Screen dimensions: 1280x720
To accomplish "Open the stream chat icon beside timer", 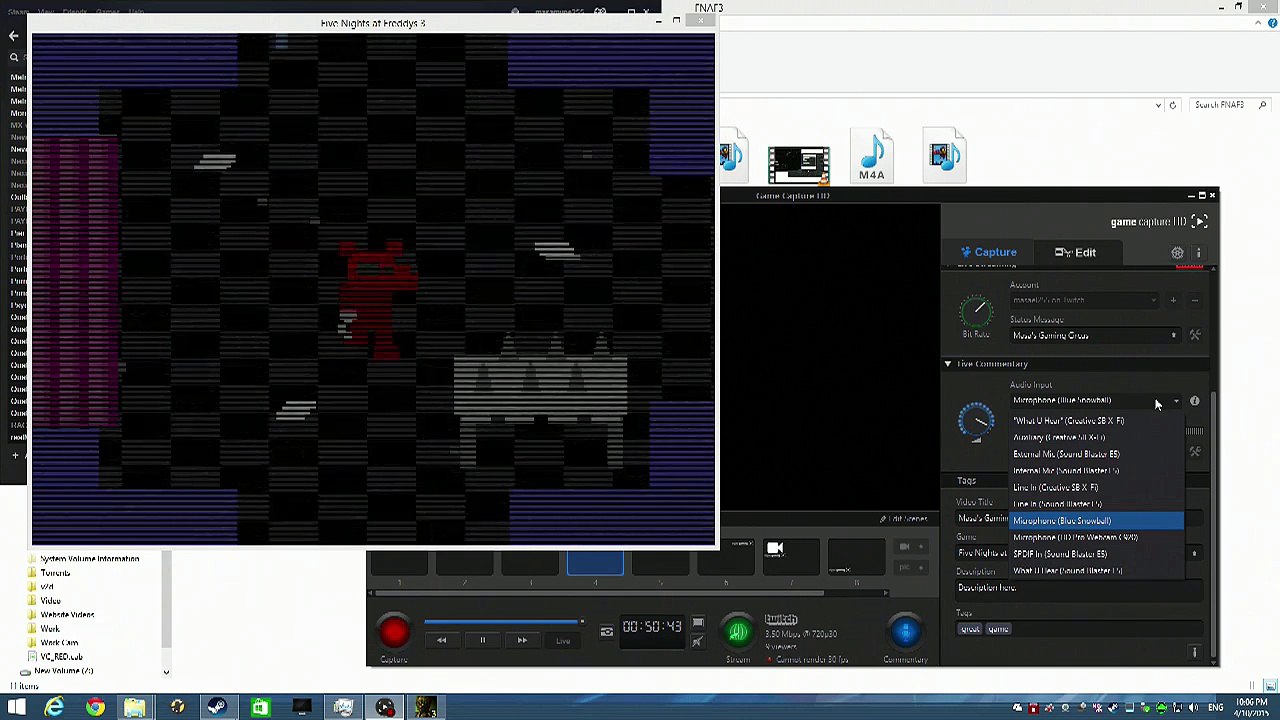I will click(x=698, y=623).
